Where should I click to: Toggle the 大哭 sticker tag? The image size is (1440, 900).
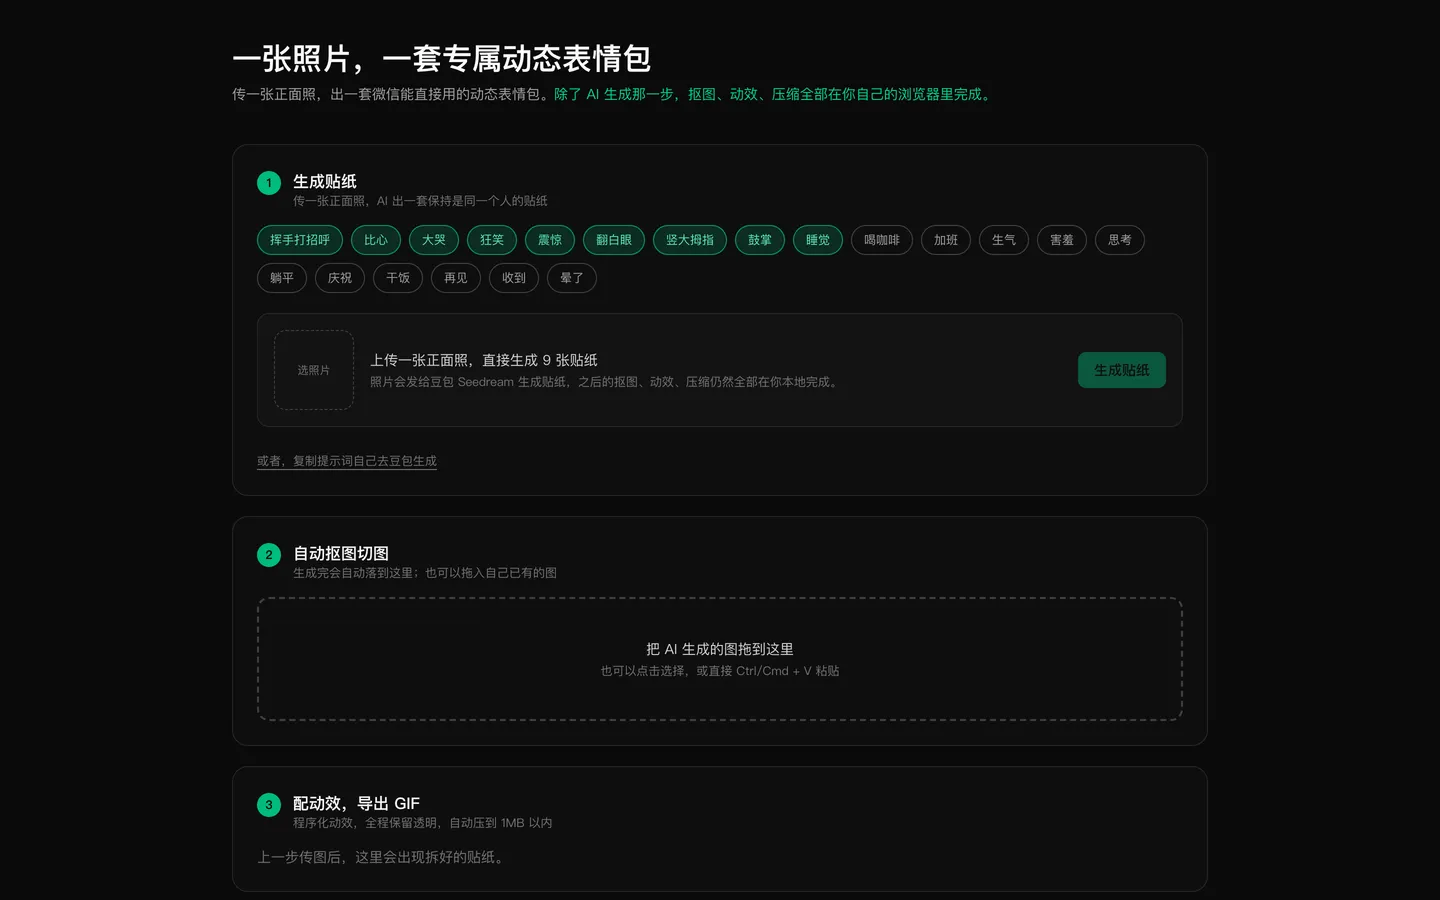pos(434,240)
